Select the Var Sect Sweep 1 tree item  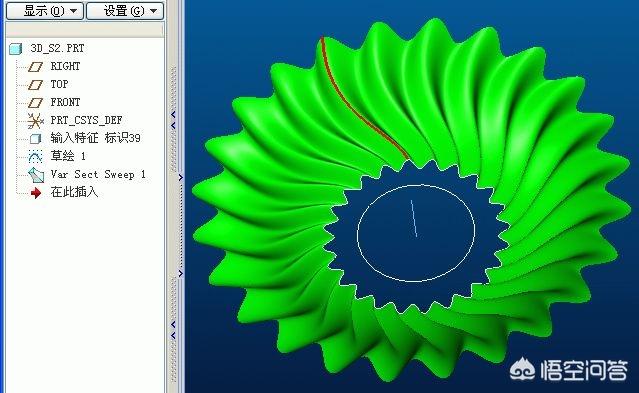coord(98,174)
